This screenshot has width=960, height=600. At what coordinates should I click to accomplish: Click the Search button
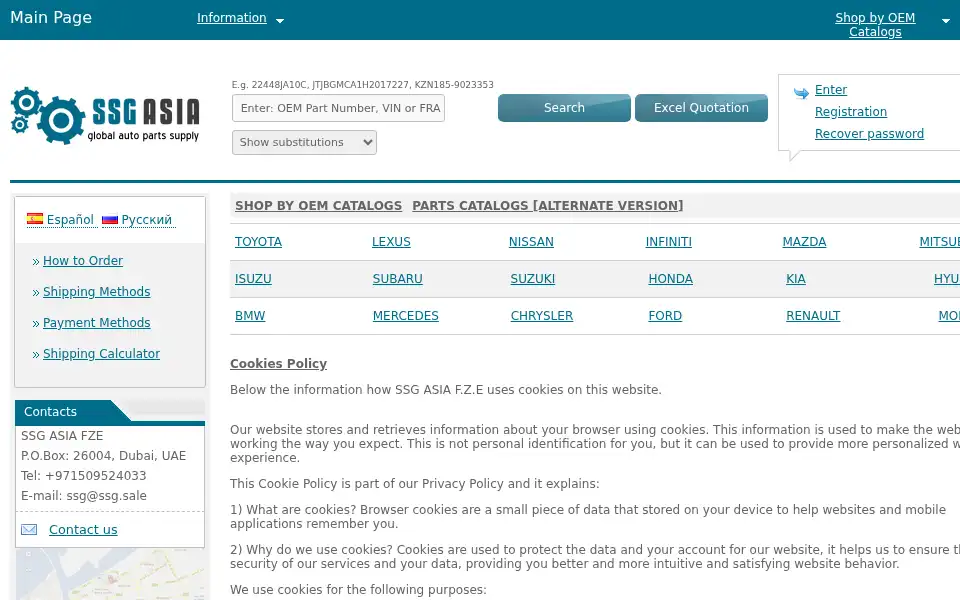pyautogui.click(x=564, y=108)
